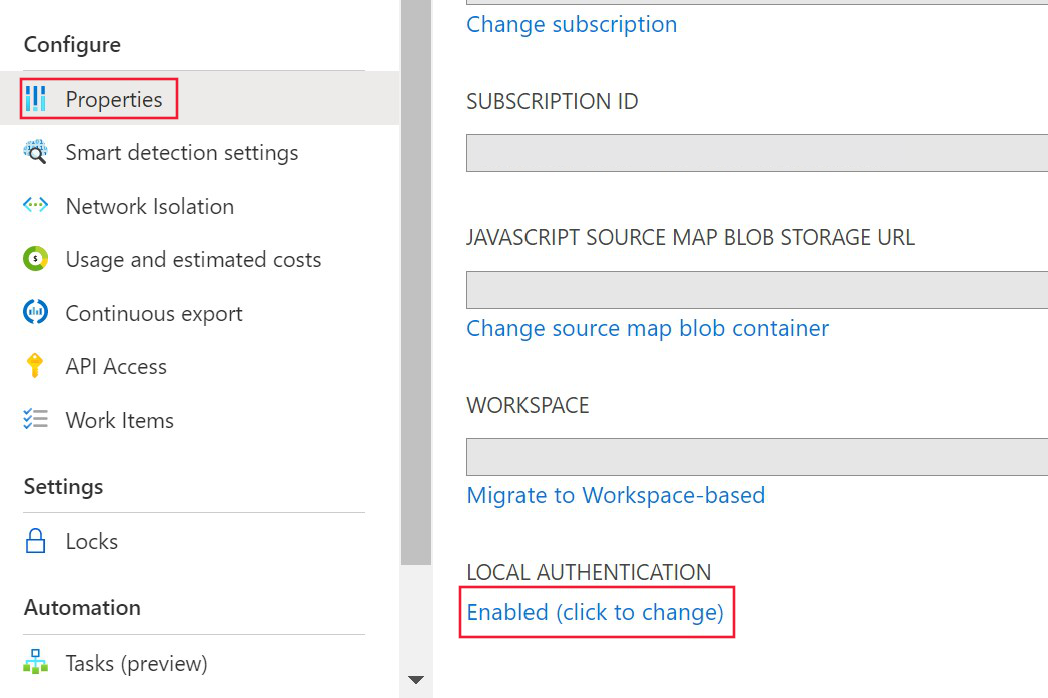Click the Work Items checklist icon

36,420
